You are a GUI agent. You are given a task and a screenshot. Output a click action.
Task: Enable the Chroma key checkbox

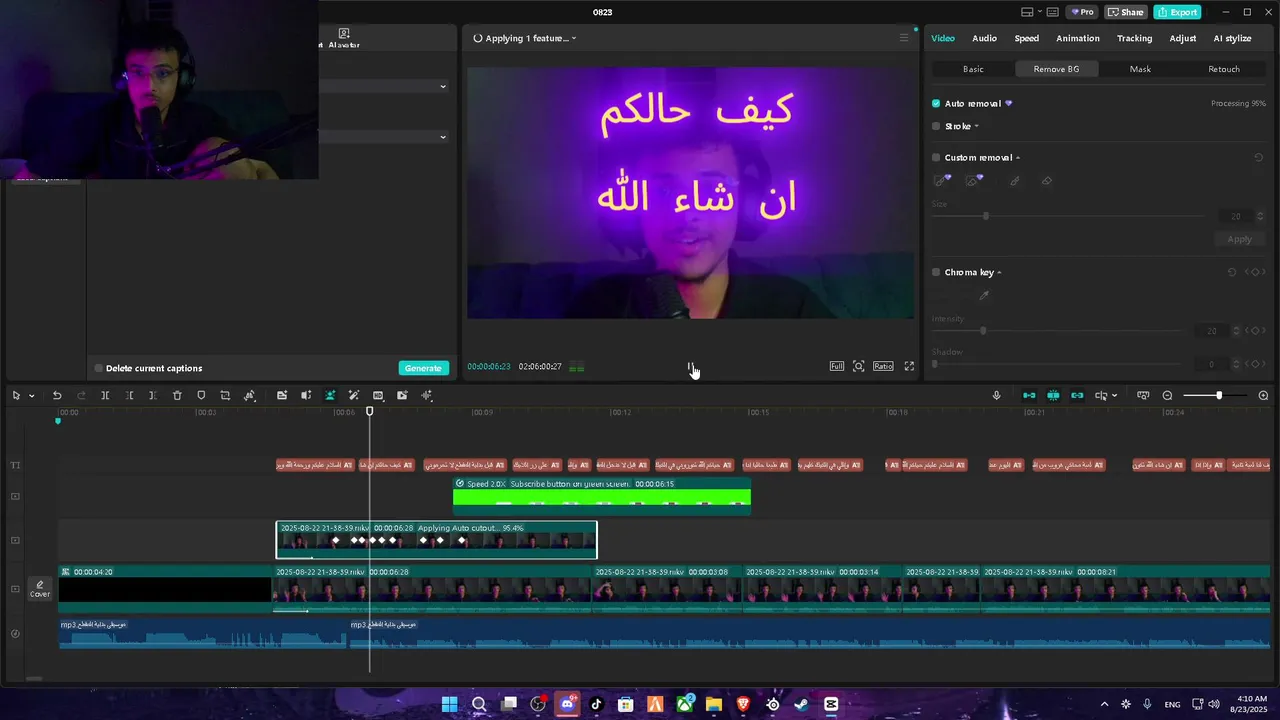(936, 272)
